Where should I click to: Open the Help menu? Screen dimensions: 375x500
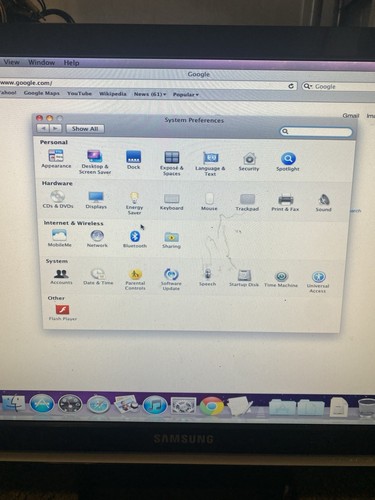click(x=71, y=63)
